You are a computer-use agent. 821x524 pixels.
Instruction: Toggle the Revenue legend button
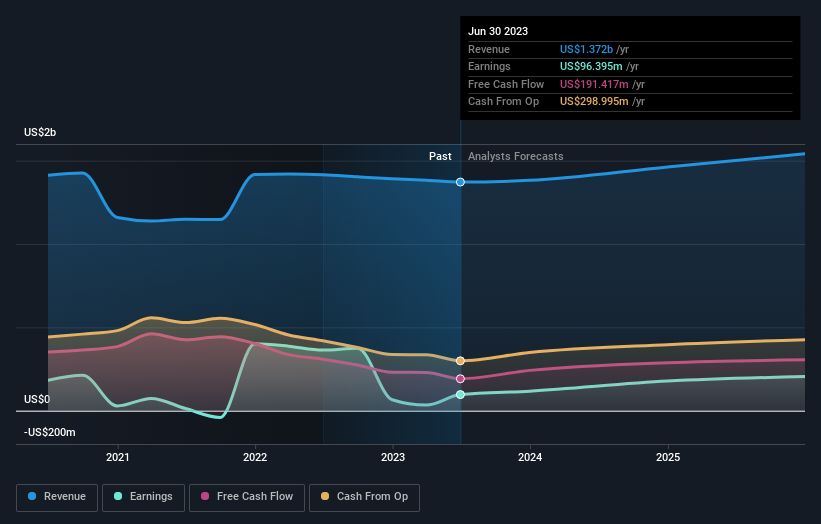click(57, 497)
